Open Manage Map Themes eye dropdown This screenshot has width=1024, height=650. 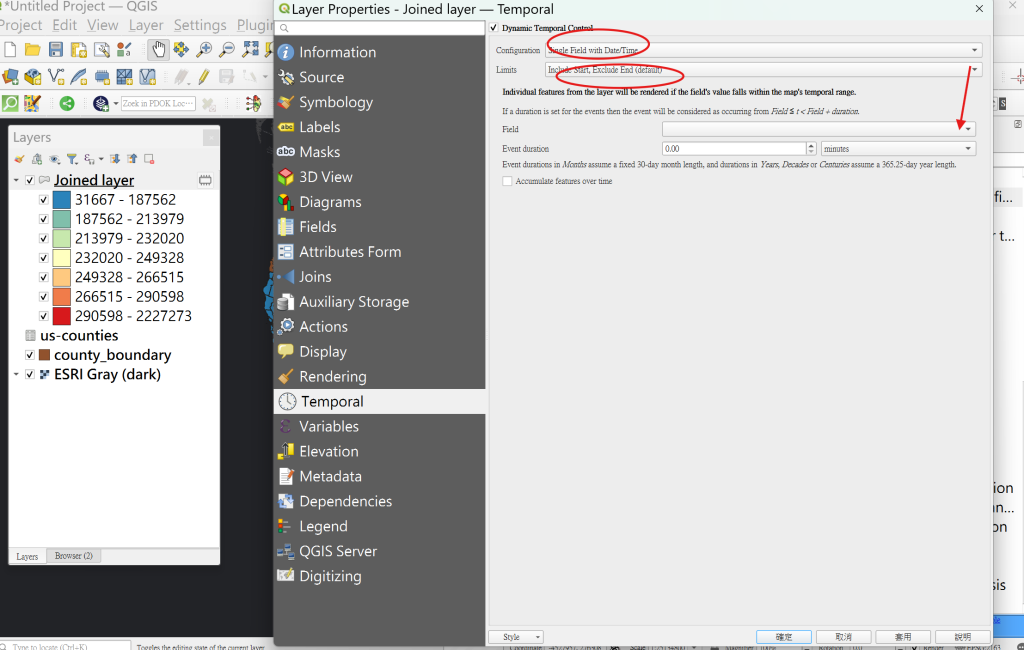pyautogui.click(x=55, y=159)
